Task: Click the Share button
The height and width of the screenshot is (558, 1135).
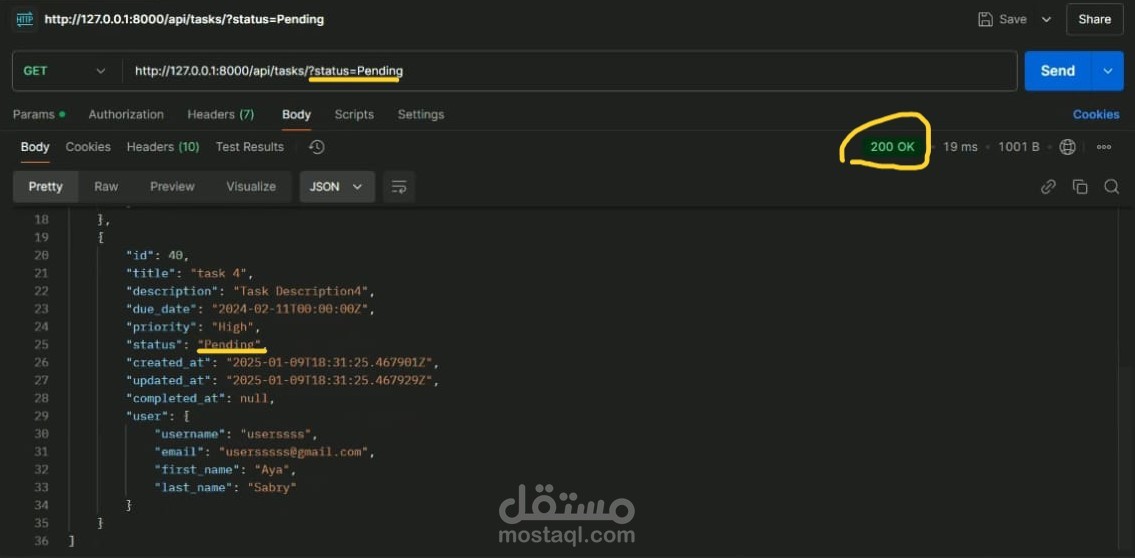Action: [x=1094, y=20]
